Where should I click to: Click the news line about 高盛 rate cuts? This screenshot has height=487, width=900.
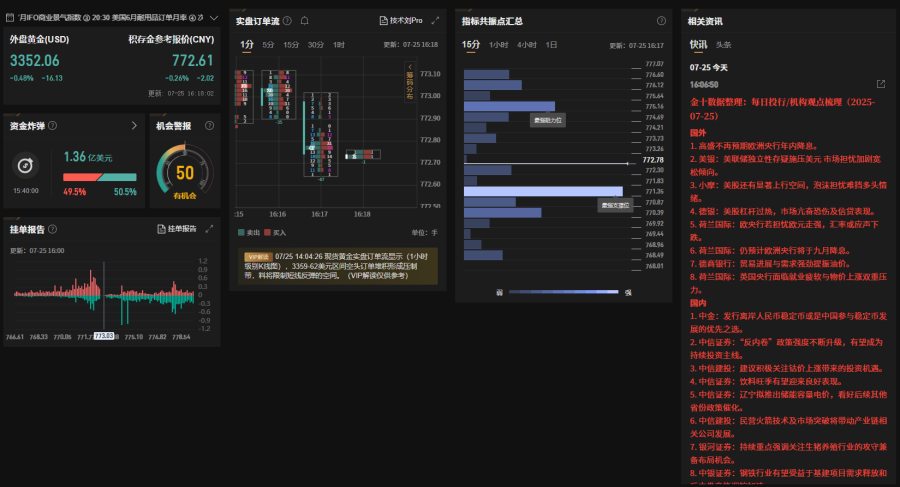pos(754,146)
